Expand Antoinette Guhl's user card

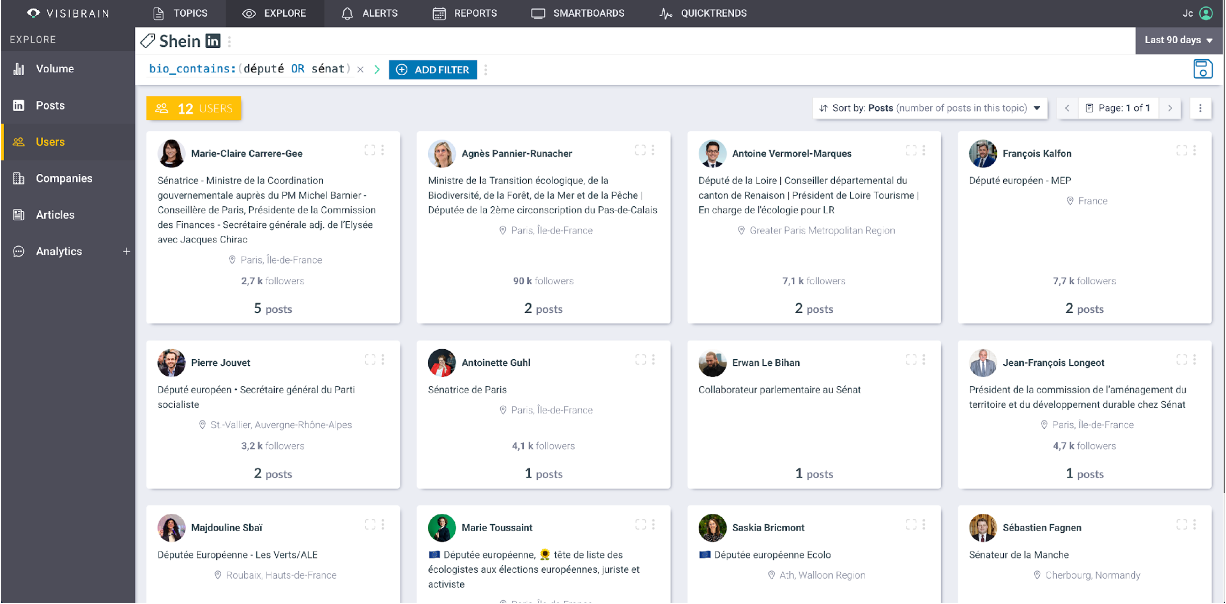click(x=640, y=358)
